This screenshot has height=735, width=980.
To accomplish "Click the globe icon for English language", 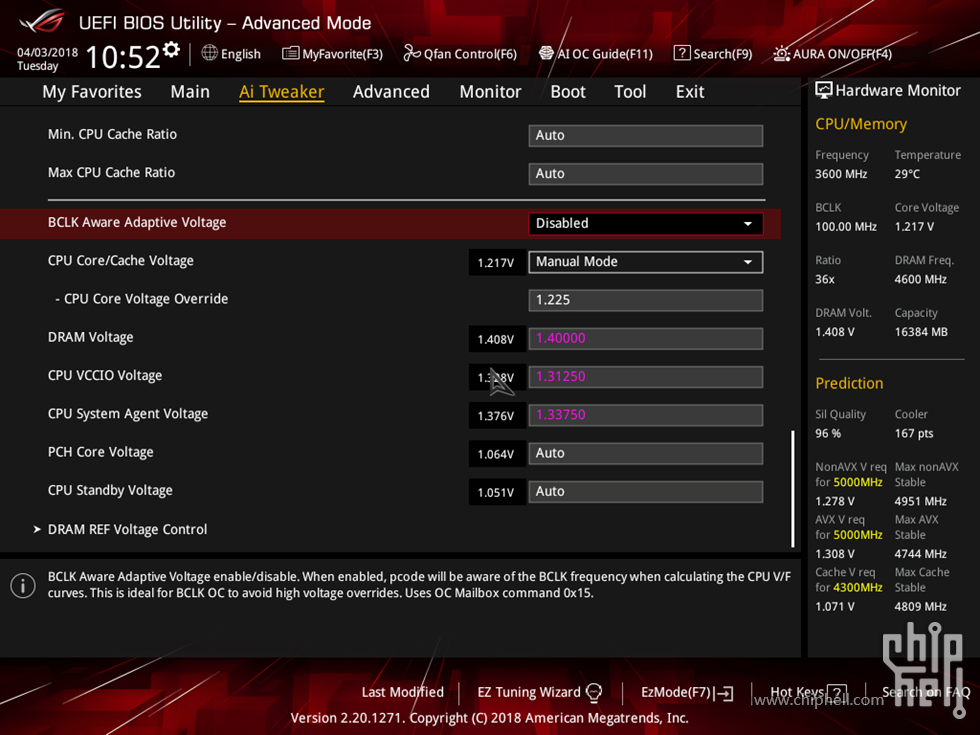I will pyautogui.click(x=209, y=53).
